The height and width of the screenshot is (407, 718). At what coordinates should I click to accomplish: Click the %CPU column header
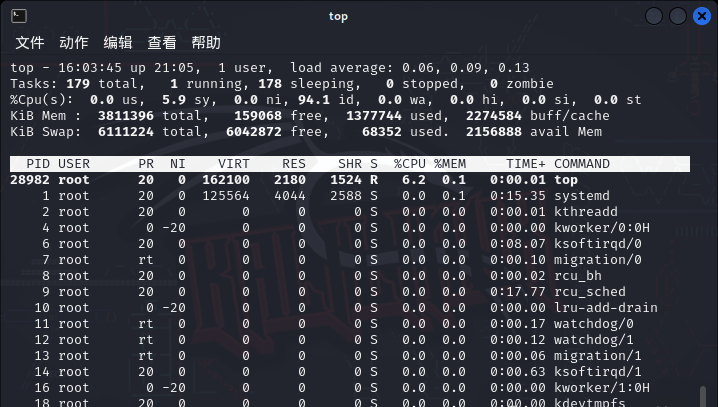pyautogui.click(x=410, y=164)
